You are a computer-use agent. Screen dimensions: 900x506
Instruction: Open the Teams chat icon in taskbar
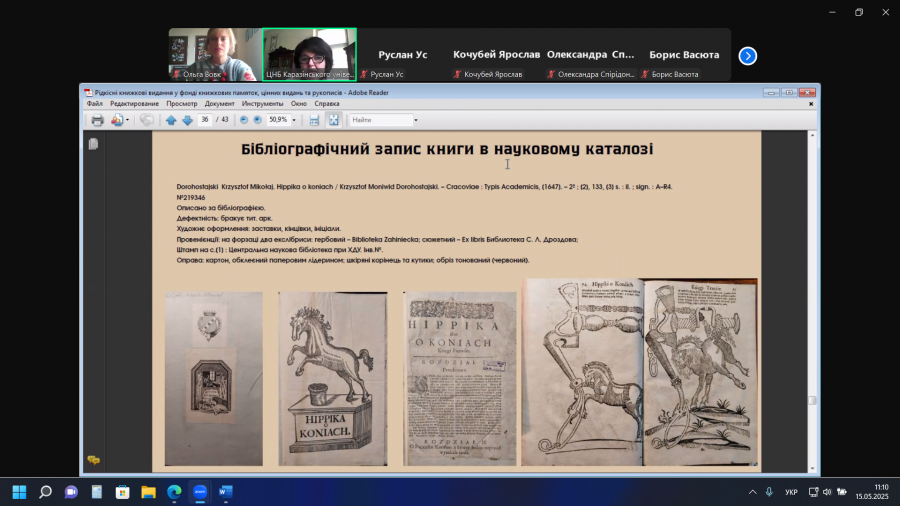pyautogui.click(x=71, y=492)
